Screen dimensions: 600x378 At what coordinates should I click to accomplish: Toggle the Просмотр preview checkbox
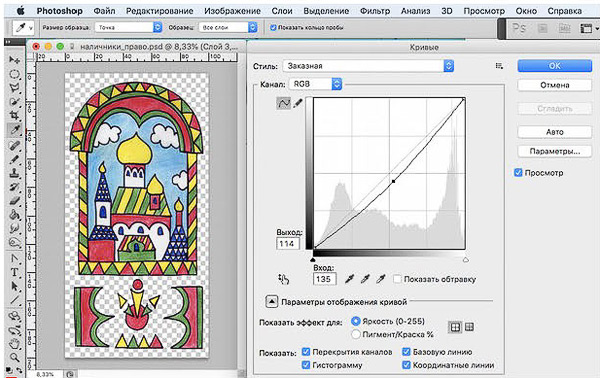click(518, 173)
